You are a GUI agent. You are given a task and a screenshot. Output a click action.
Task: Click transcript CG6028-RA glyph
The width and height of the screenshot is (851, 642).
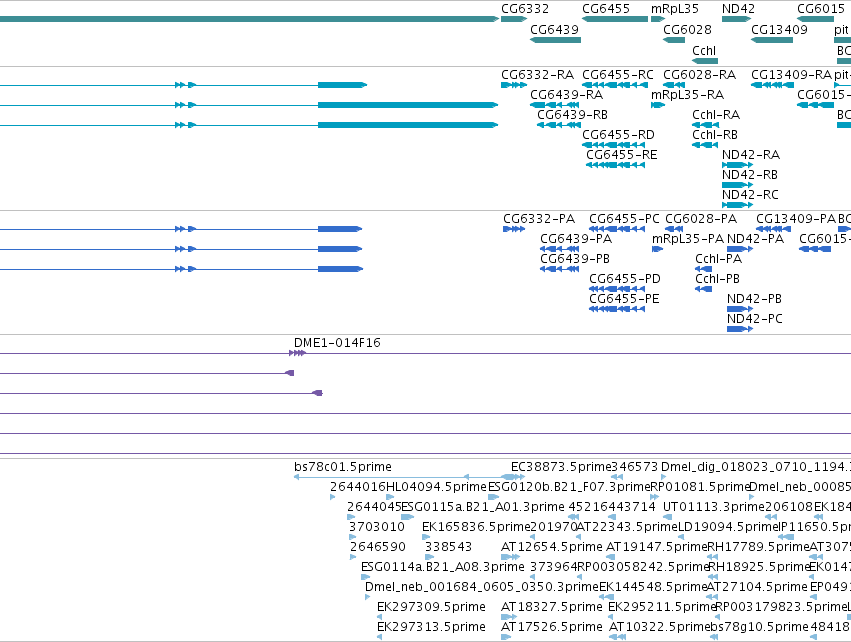(x=674, y=85)
